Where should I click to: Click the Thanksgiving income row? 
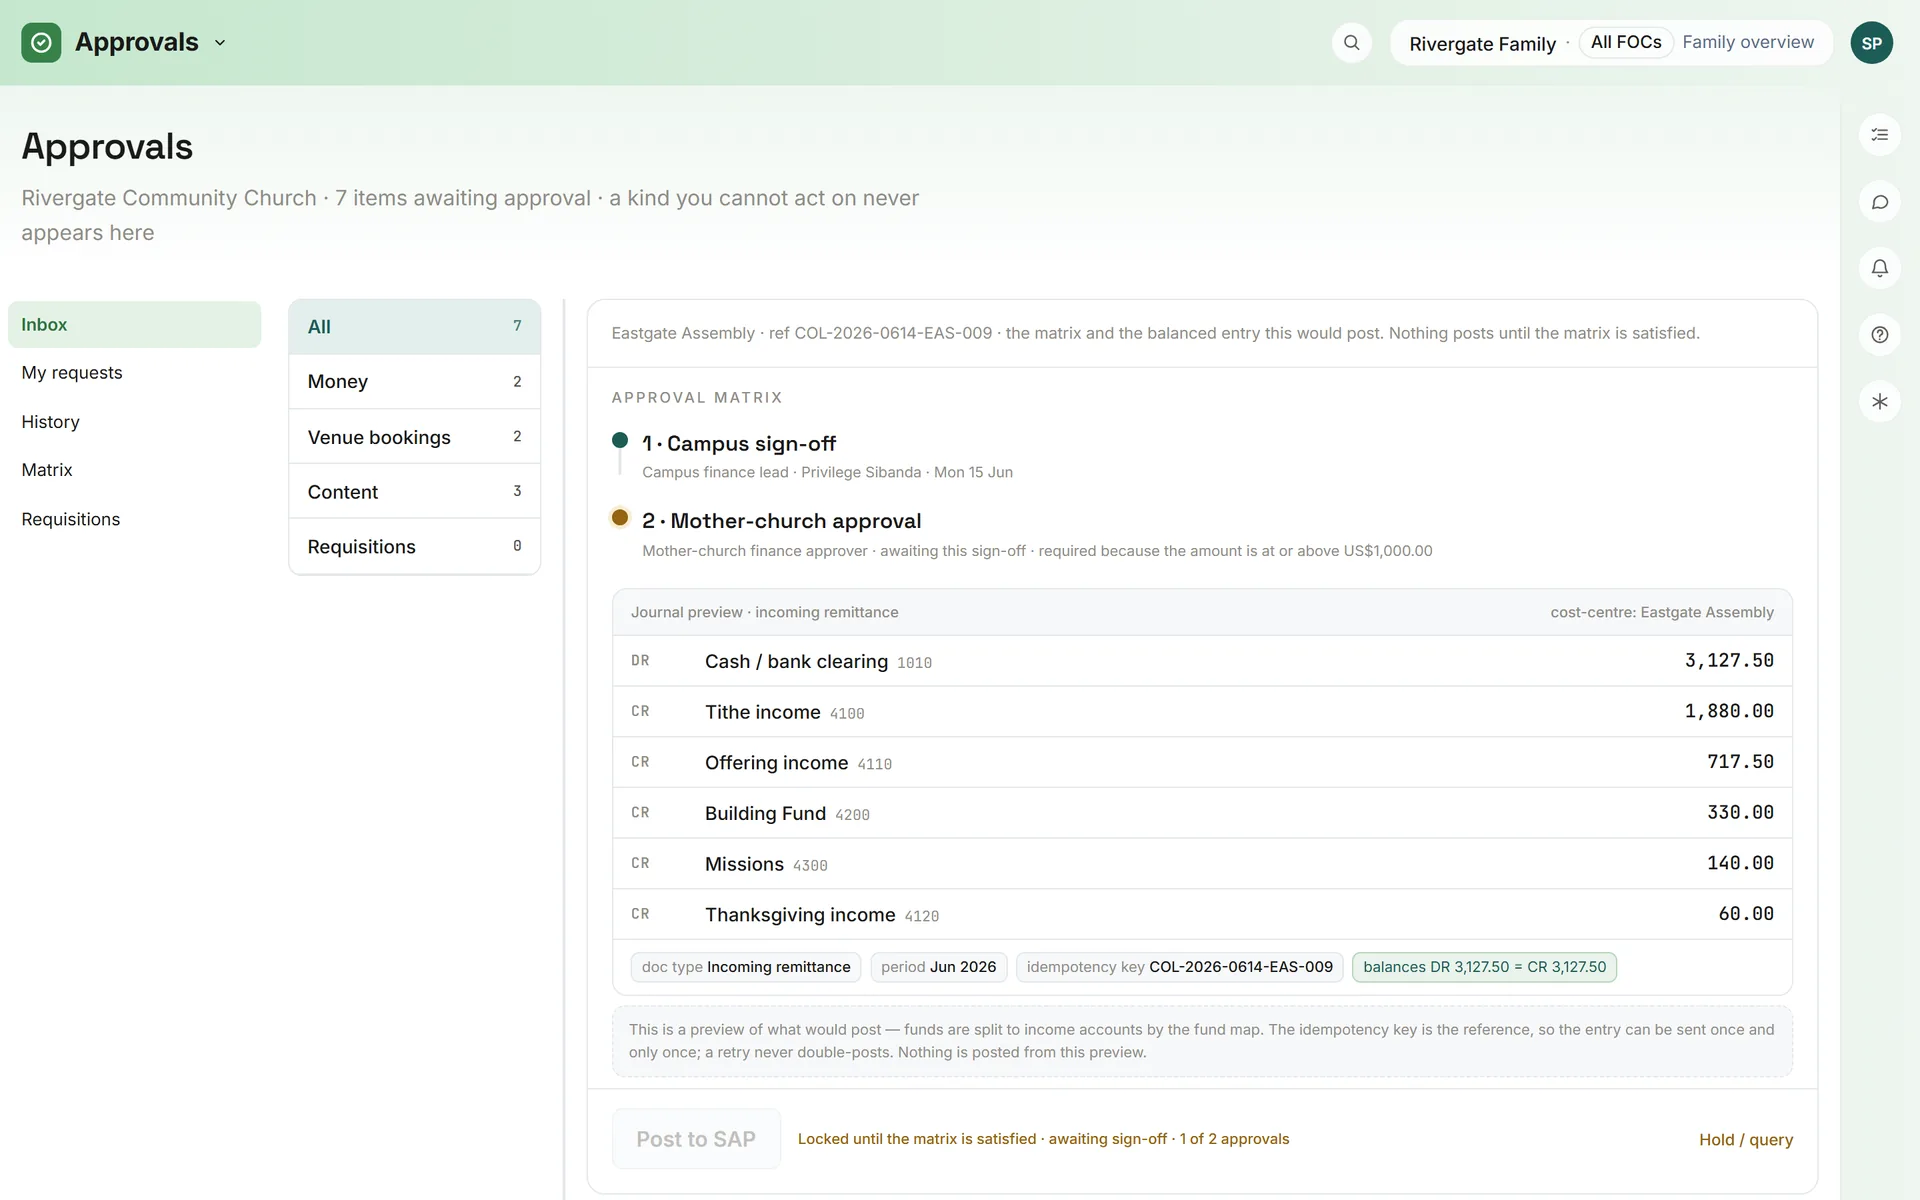1202,914
